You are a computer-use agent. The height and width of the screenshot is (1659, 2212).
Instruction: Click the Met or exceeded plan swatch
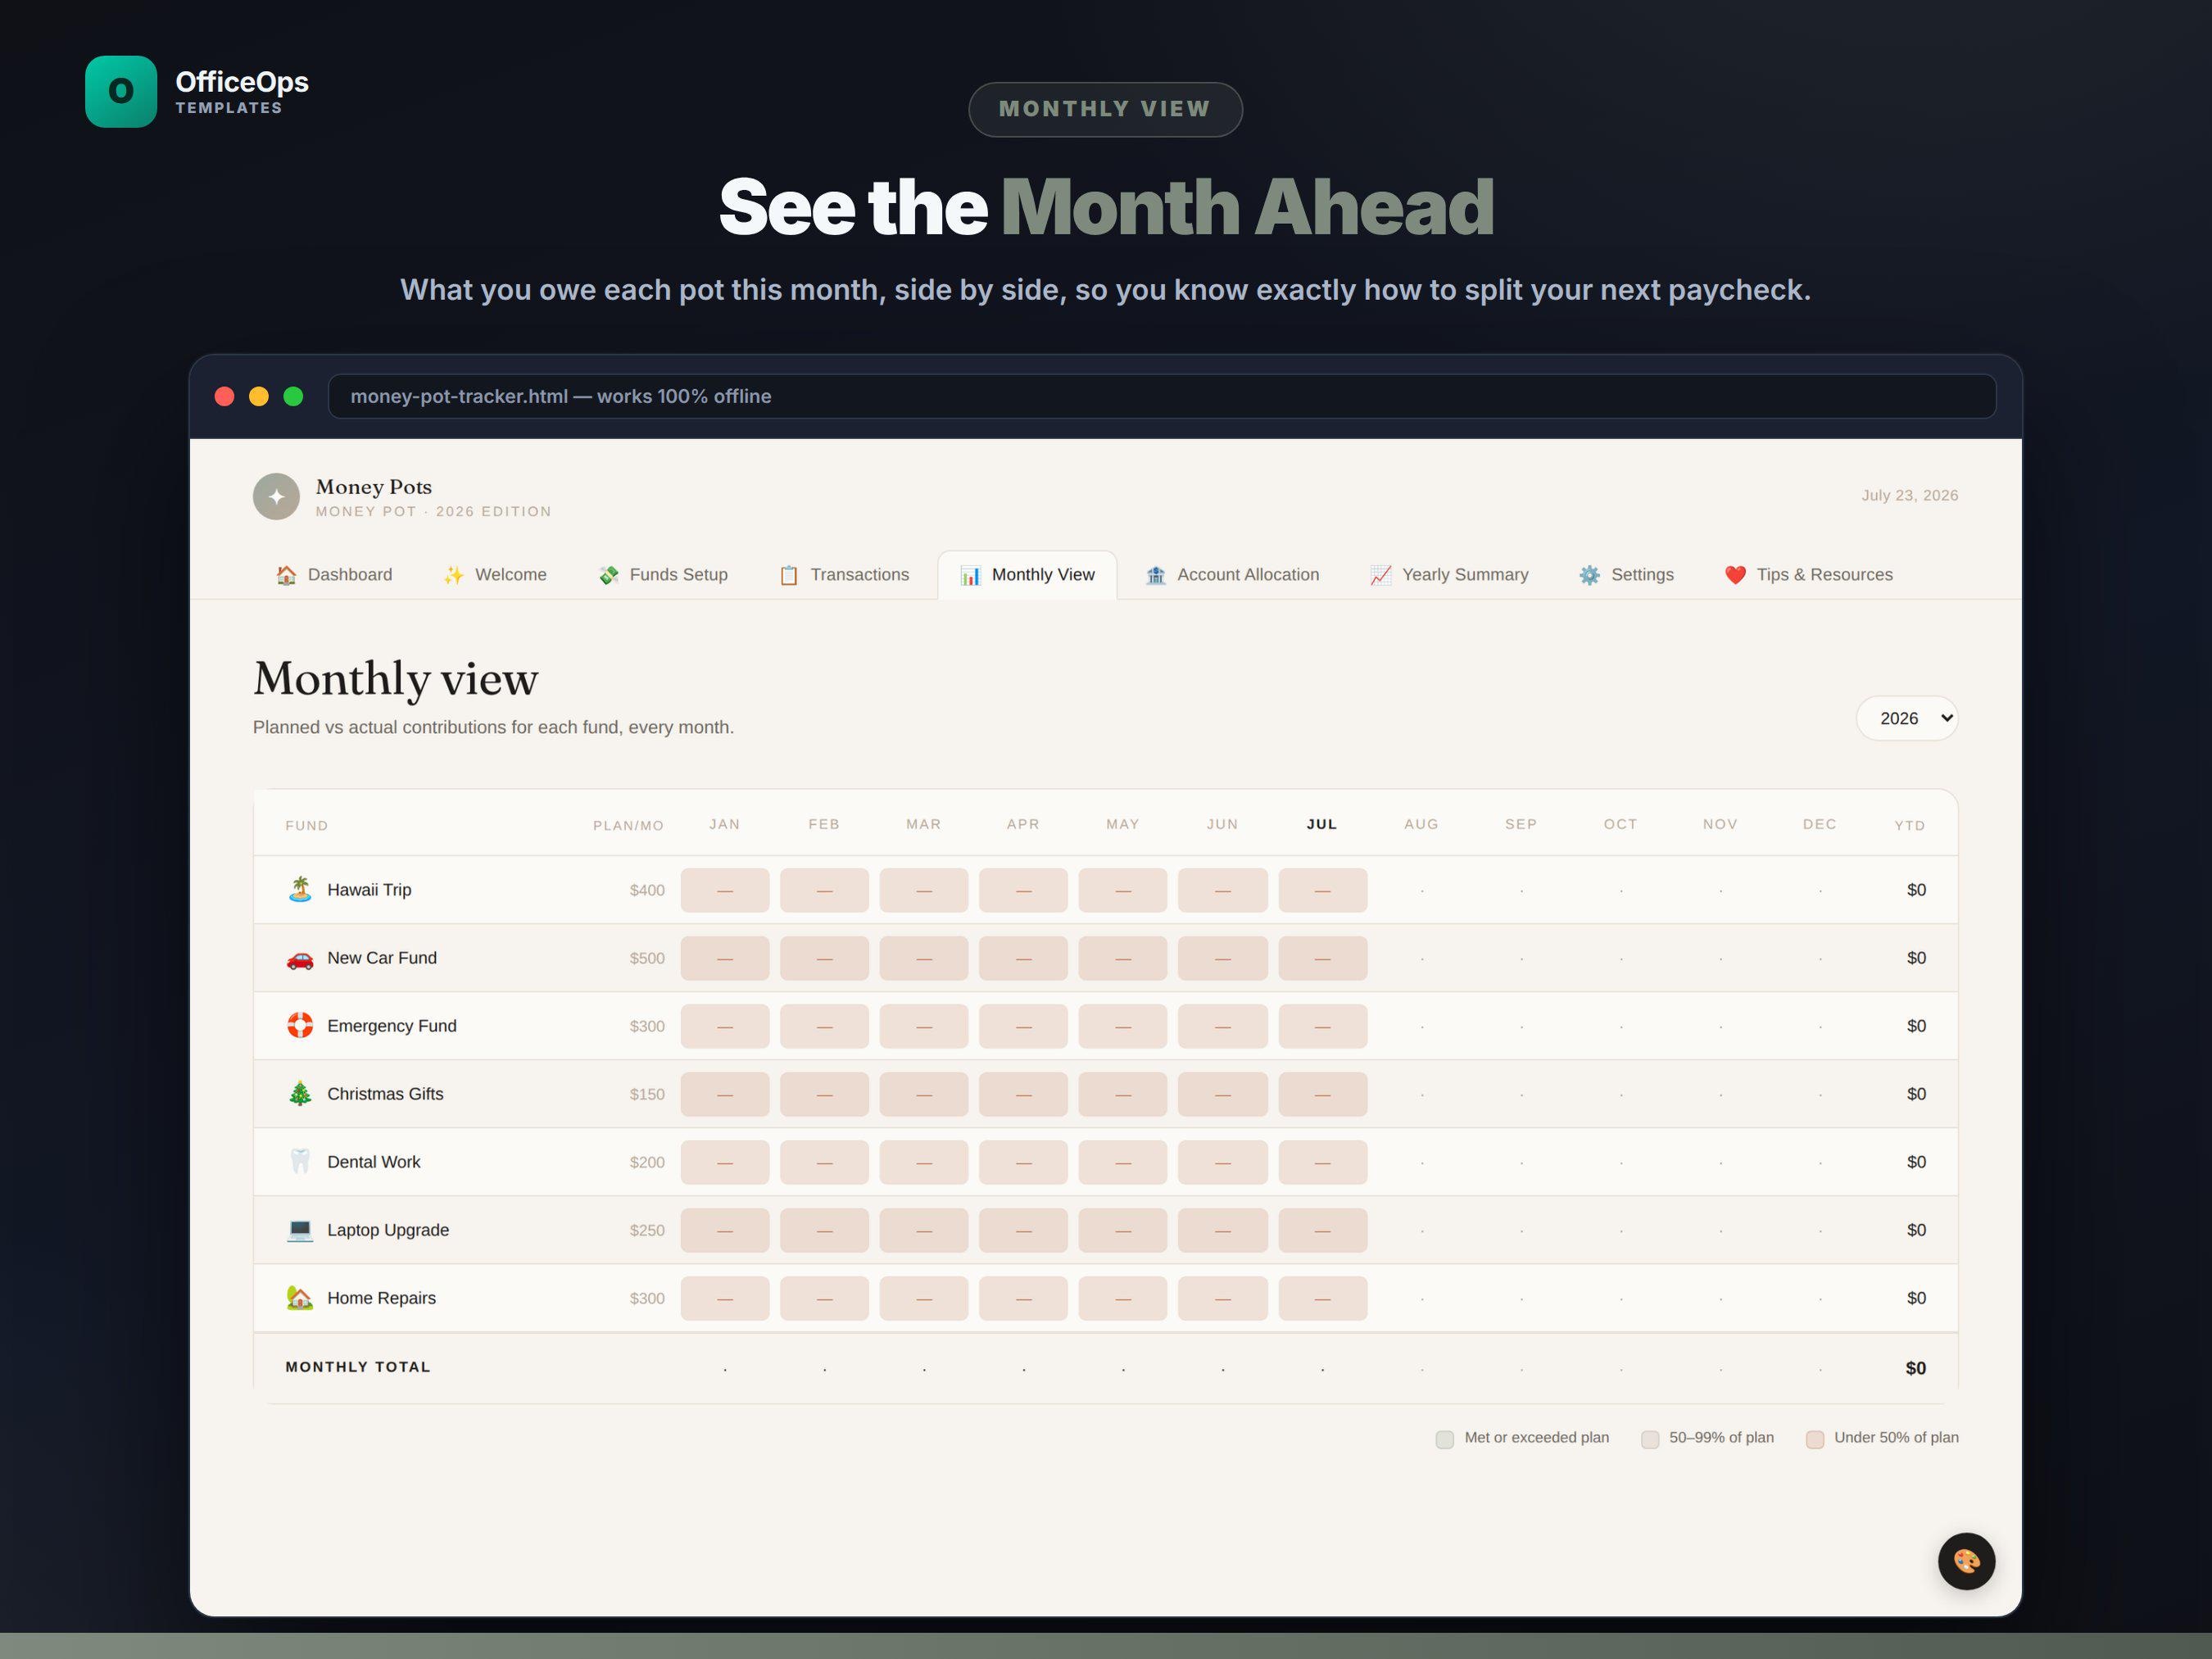[x=1445, y=1439]
